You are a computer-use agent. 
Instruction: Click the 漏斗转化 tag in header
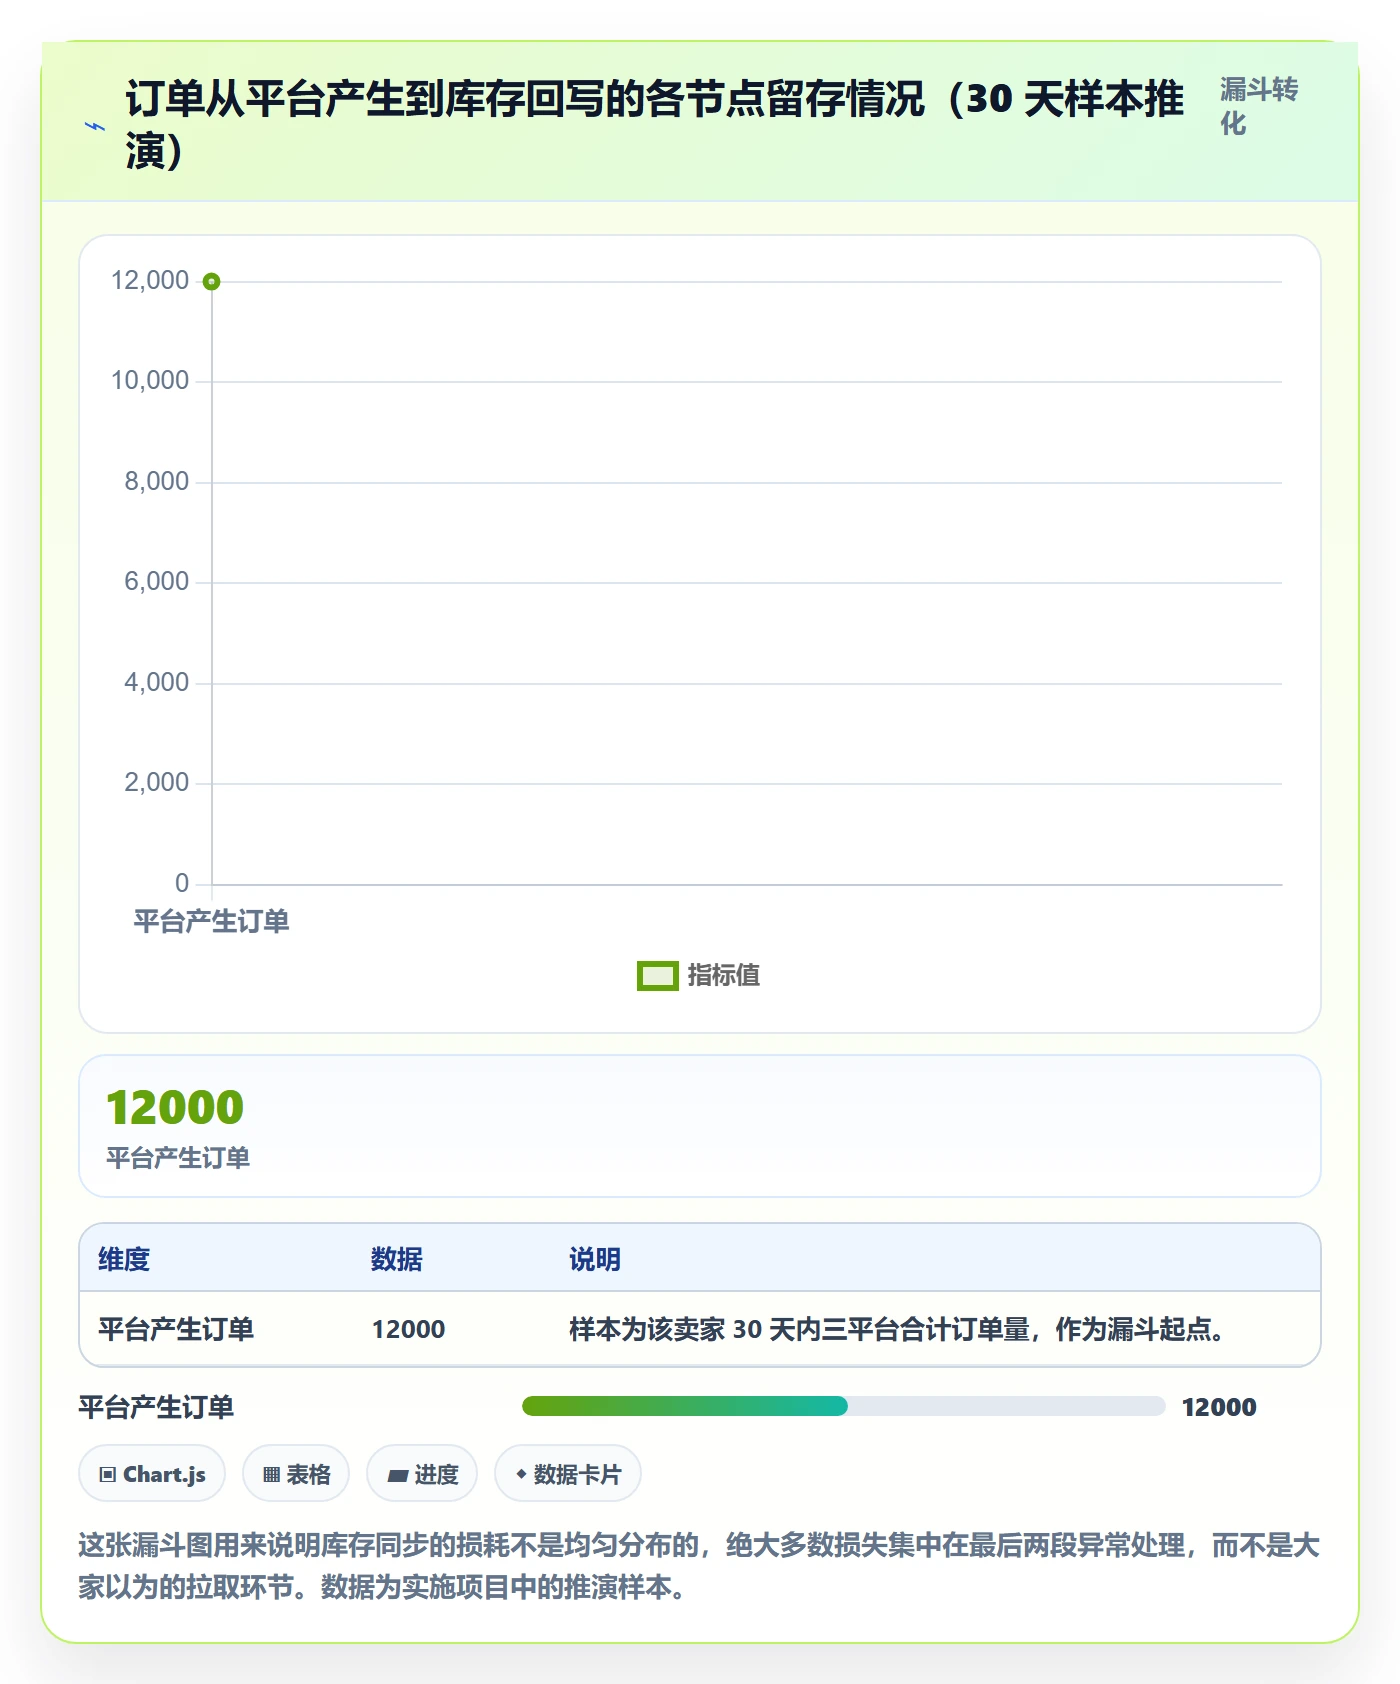coord(1259,106)
